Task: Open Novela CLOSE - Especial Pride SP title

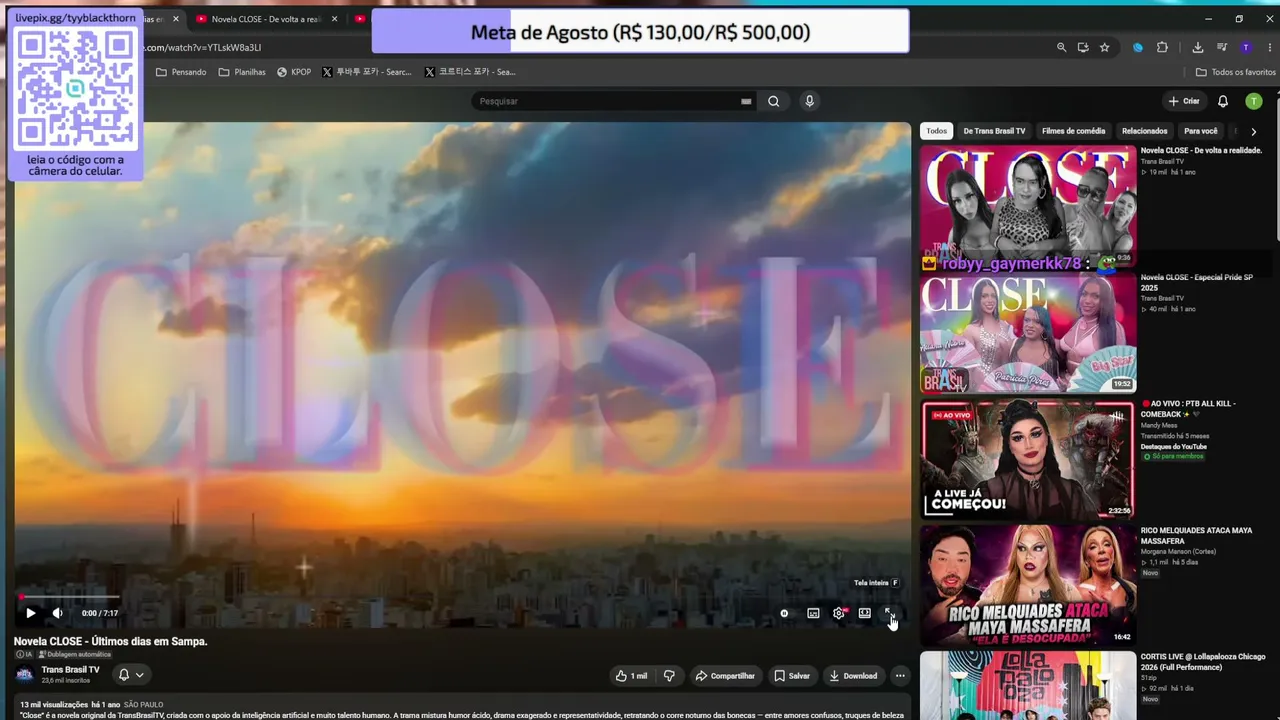Action: 1197,282
